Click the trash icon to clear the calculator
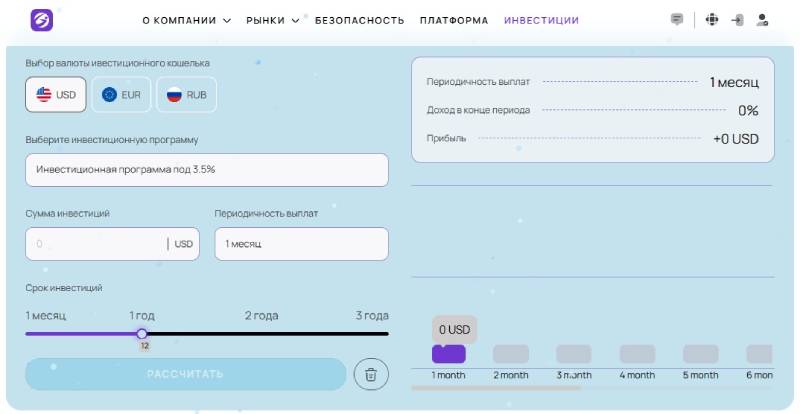The image size is (800, 414). (x=370, y=374)
